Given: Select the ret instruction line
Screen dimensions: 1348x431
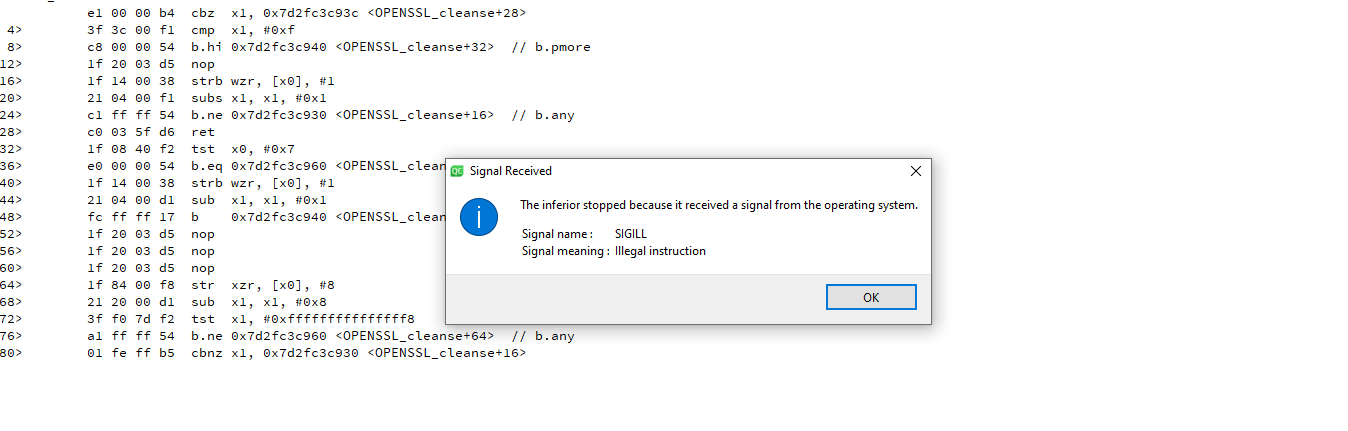Looking at the screenshot, I should tap(202, 132).
